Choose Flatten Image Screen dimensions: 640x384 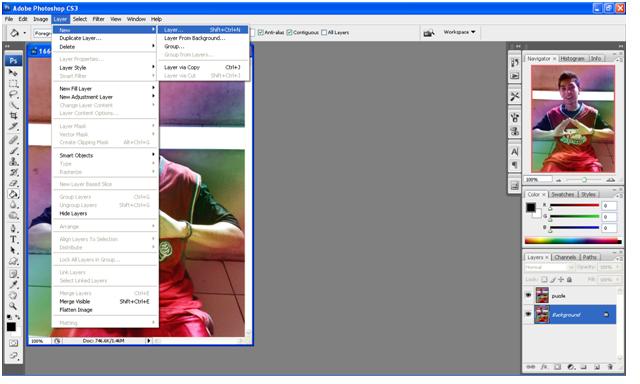pos(105,310)
